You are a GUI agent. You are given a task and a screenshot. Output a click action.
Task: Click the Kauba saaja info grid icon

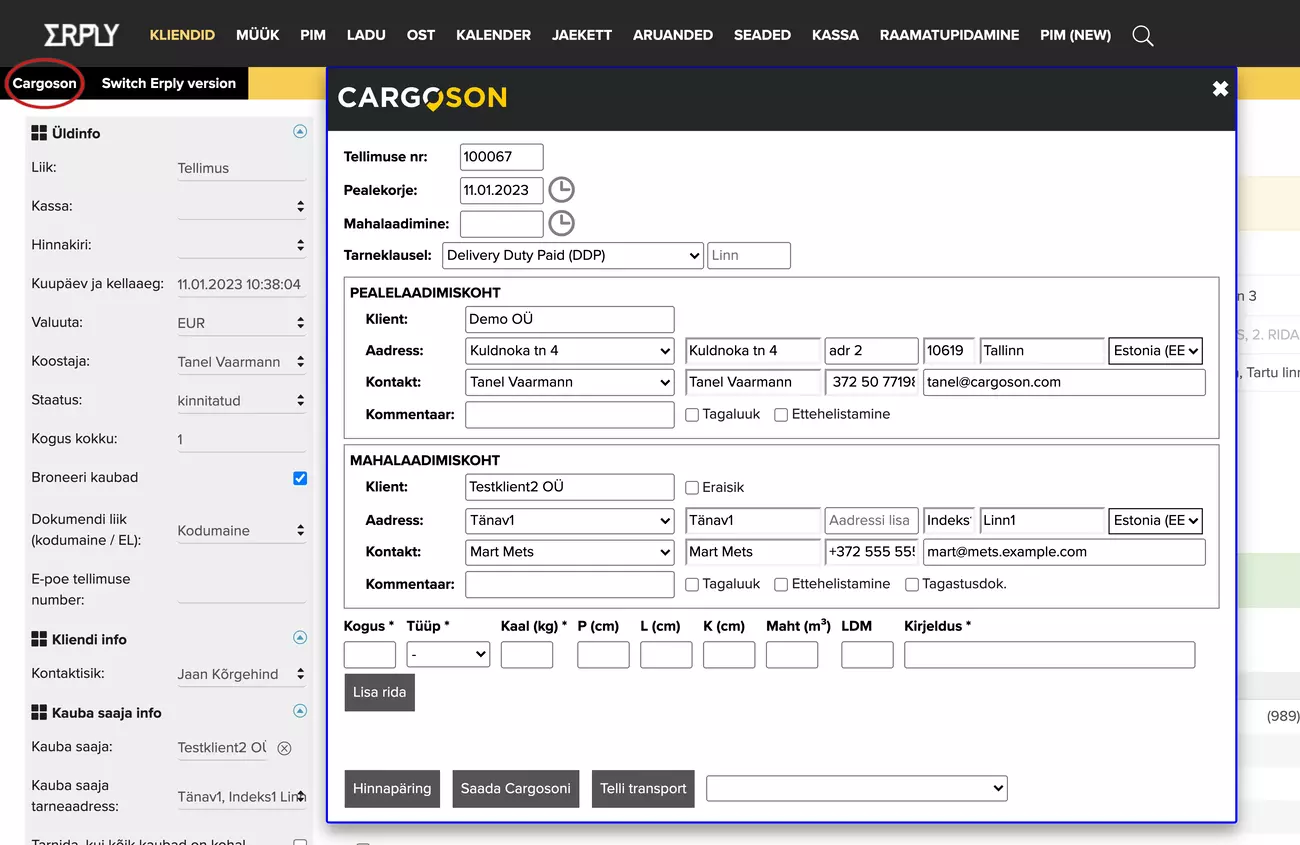click(39, 713)
